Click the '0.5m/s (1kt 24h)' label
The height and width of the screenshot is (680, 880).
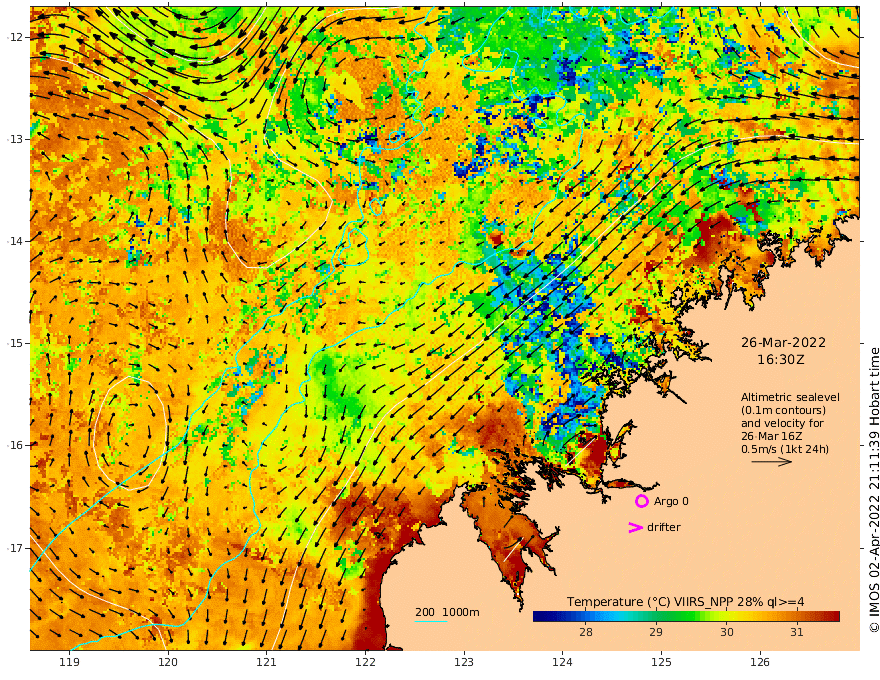coord(785,449)
